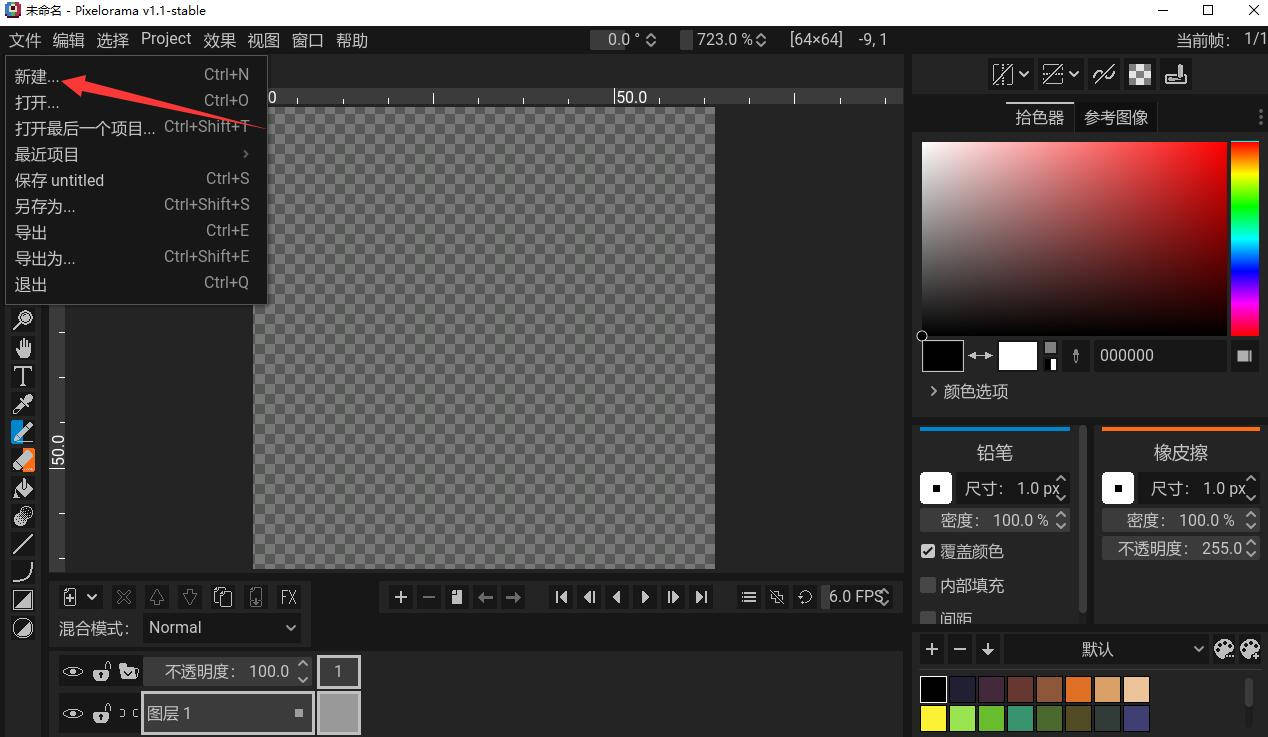Activate the Pan hand tool

click(x=22, y=348)
